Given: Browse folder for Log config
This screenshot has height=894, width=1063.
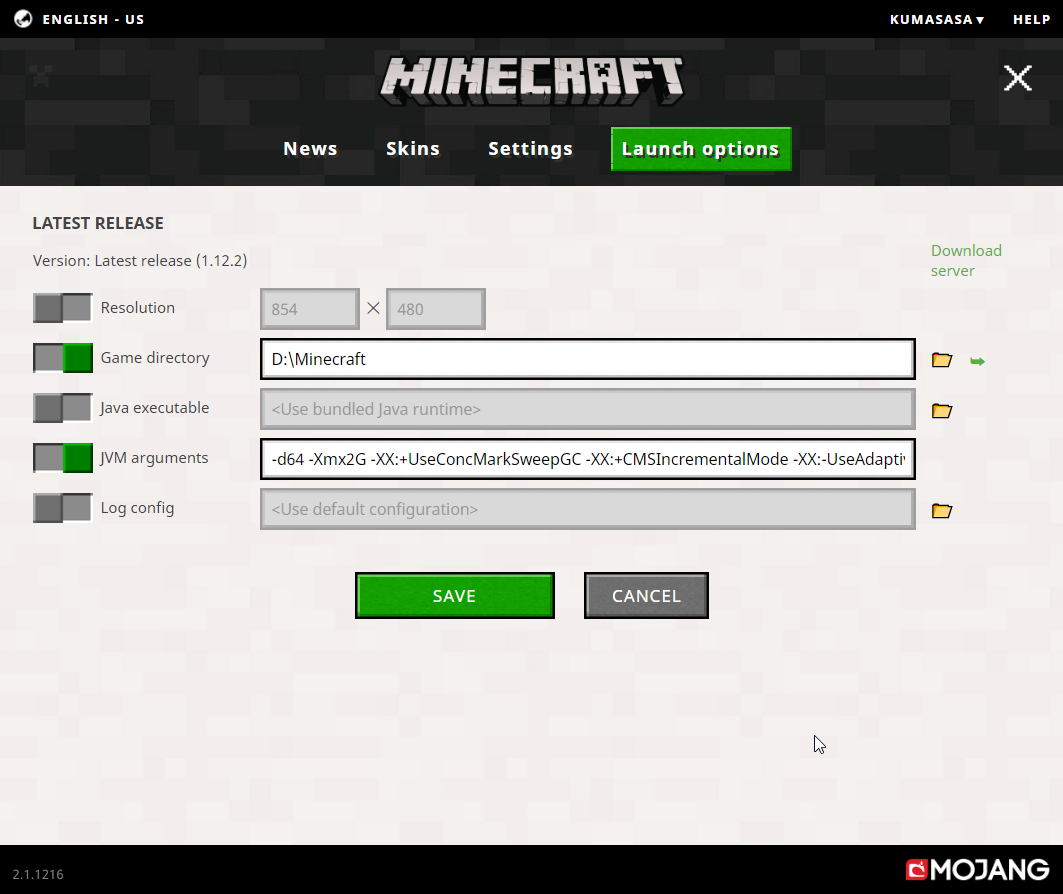Looking at the screenshot, I should tap(942, 510).
